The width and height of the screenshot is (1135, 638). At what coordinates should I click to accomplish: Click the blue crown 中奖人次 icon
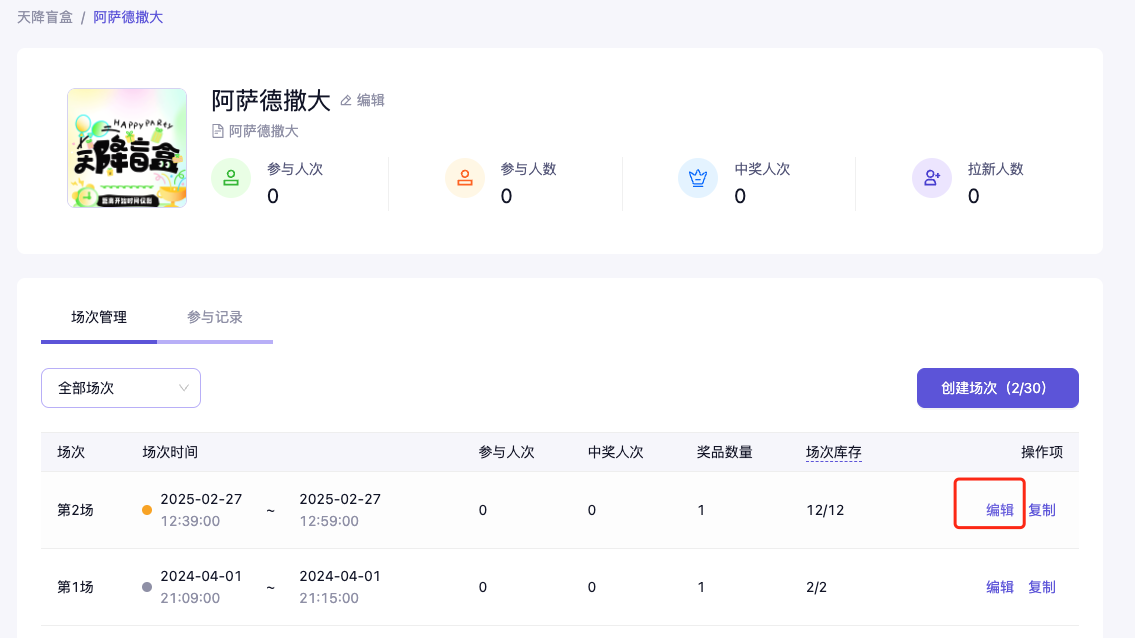tap(698, 179)
